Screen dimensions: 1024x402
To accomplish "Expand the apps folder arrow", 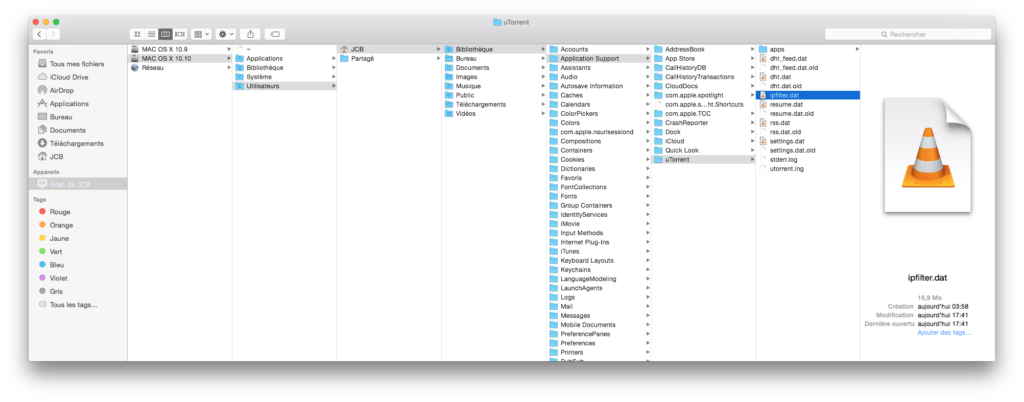I will coord(857,49).
